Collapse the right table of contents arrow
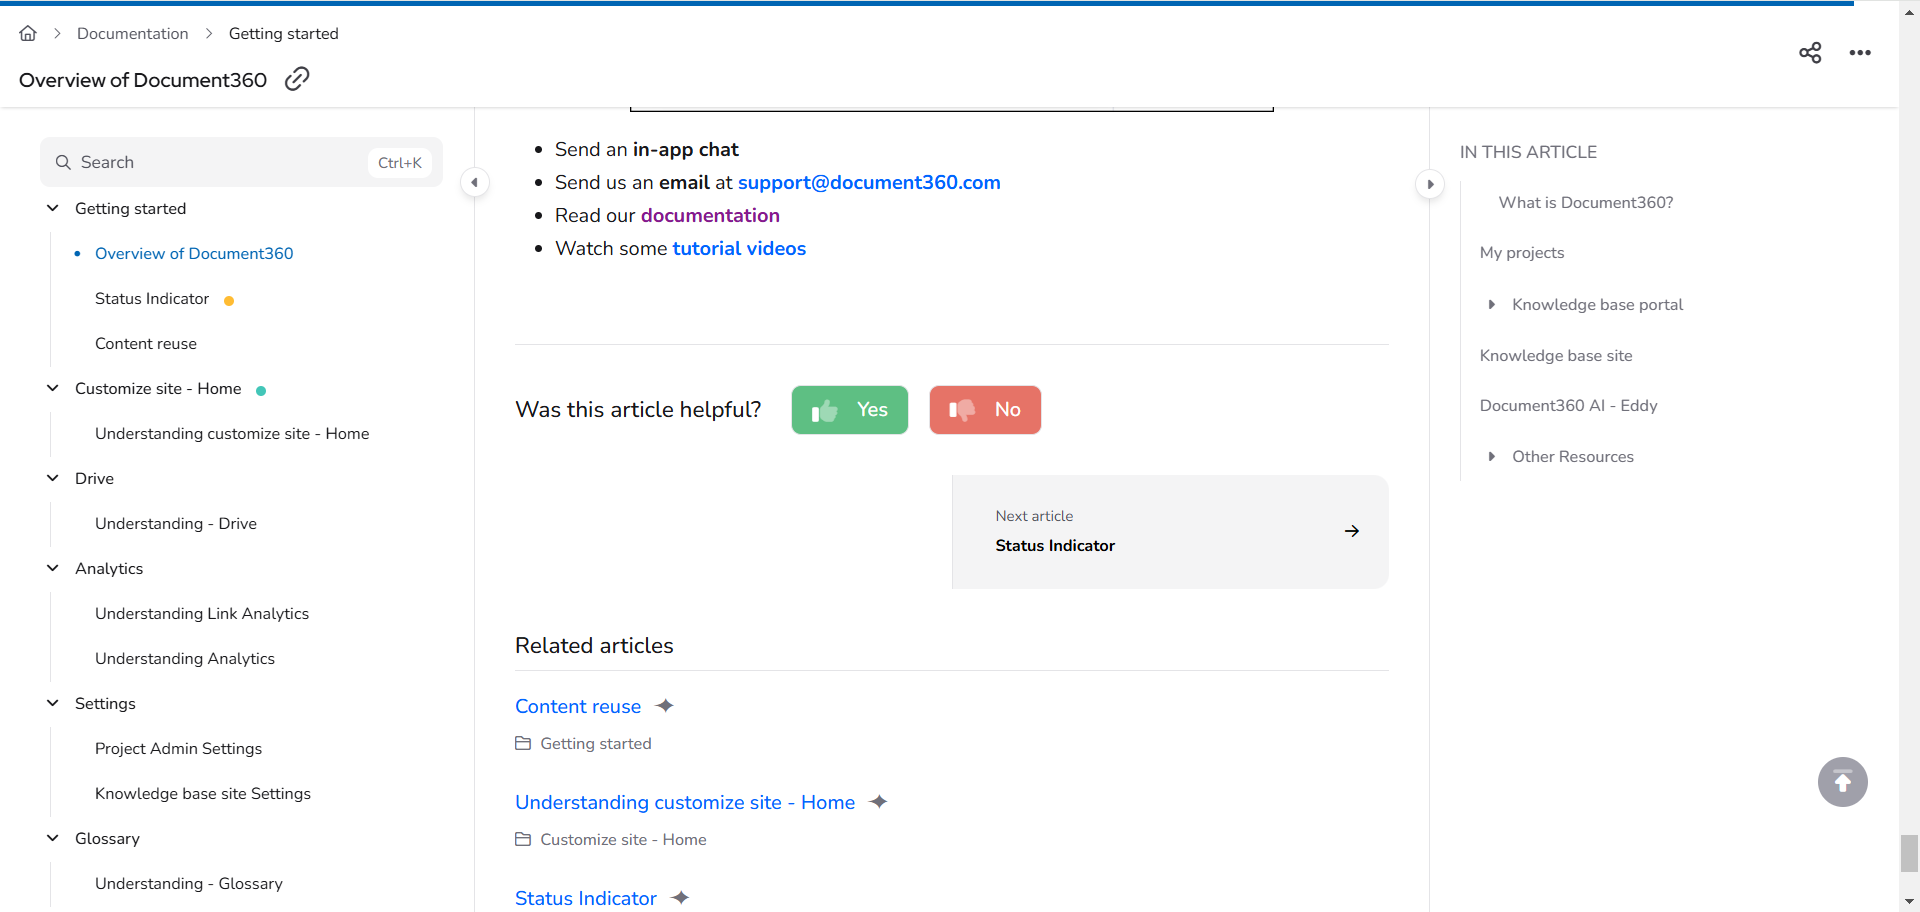The height and width of the screenshot is (912, 1920). tap(1430, 184)
